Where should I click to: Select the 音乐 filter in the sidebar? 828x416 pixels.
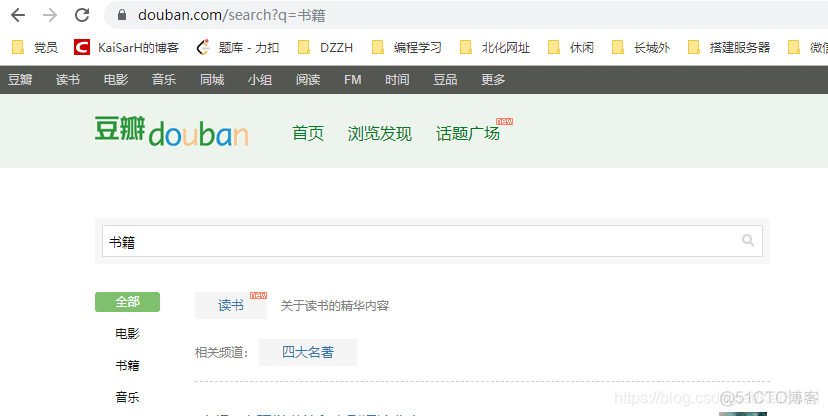point(127,397)
